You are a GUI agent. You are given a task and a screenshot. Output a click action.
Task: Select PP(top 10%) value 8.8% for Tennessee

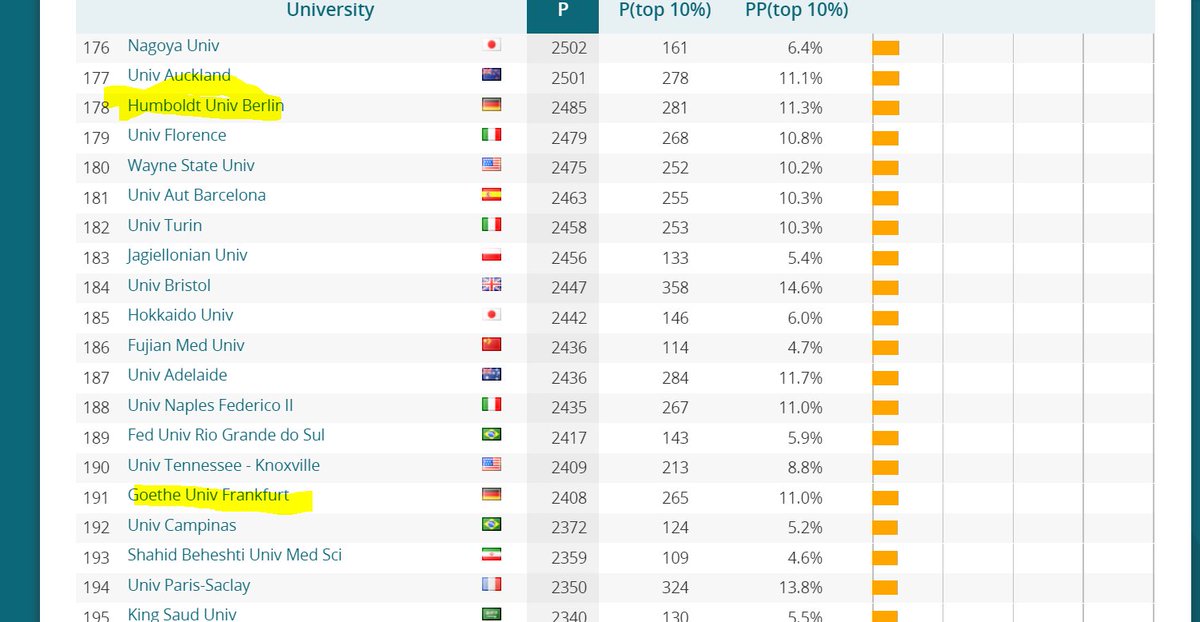point(805,468)
